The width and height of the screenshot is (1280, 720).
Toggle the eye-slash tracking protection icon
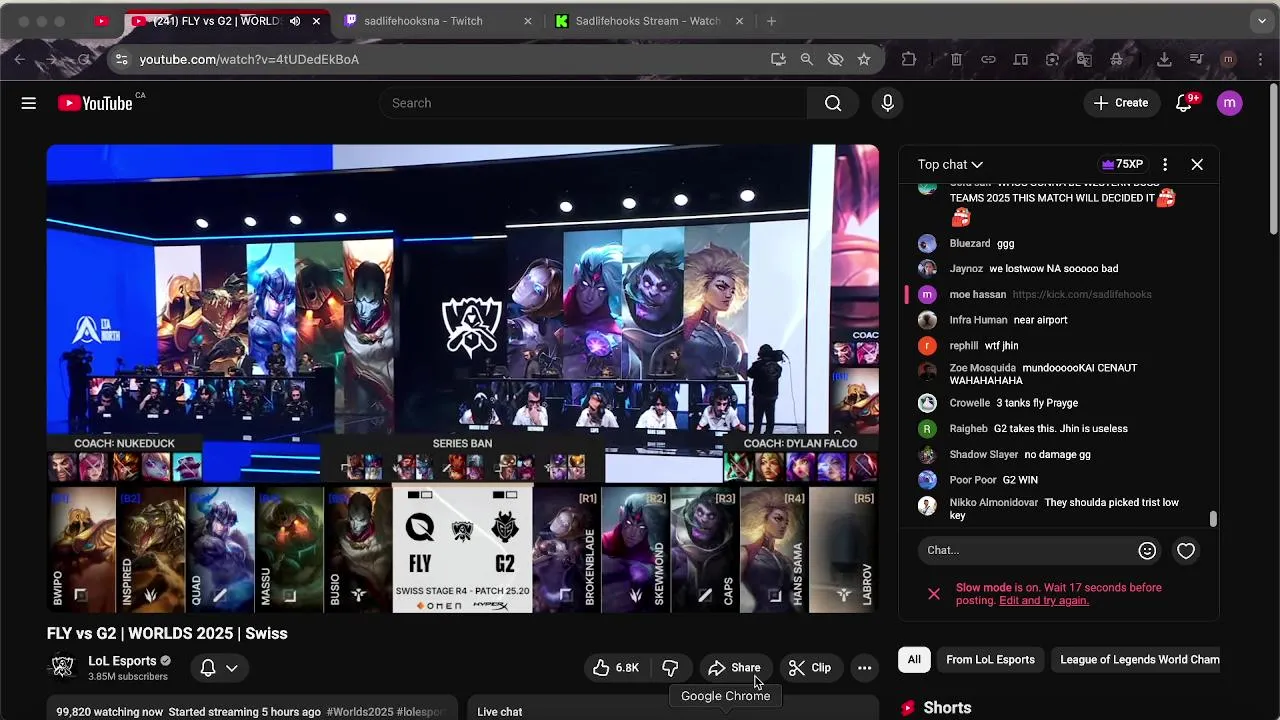tap(835, 60)
